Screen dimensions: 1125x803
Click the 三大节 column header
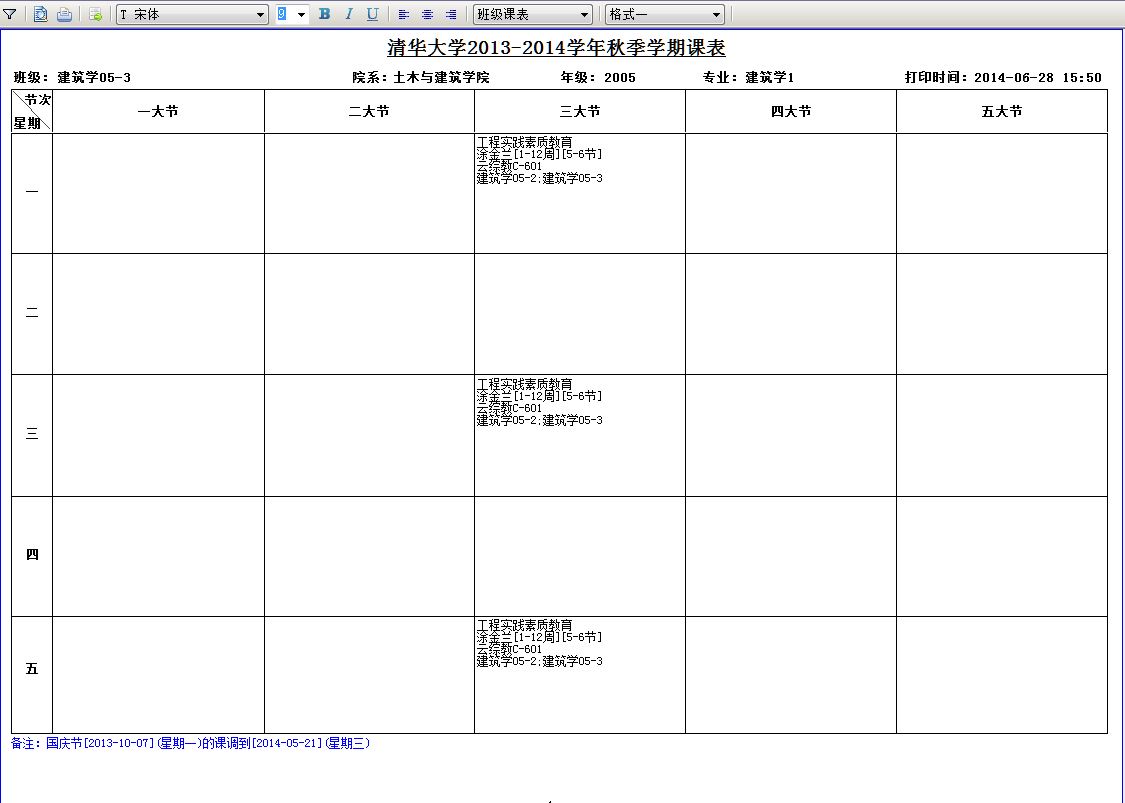(x=580, y=112)
